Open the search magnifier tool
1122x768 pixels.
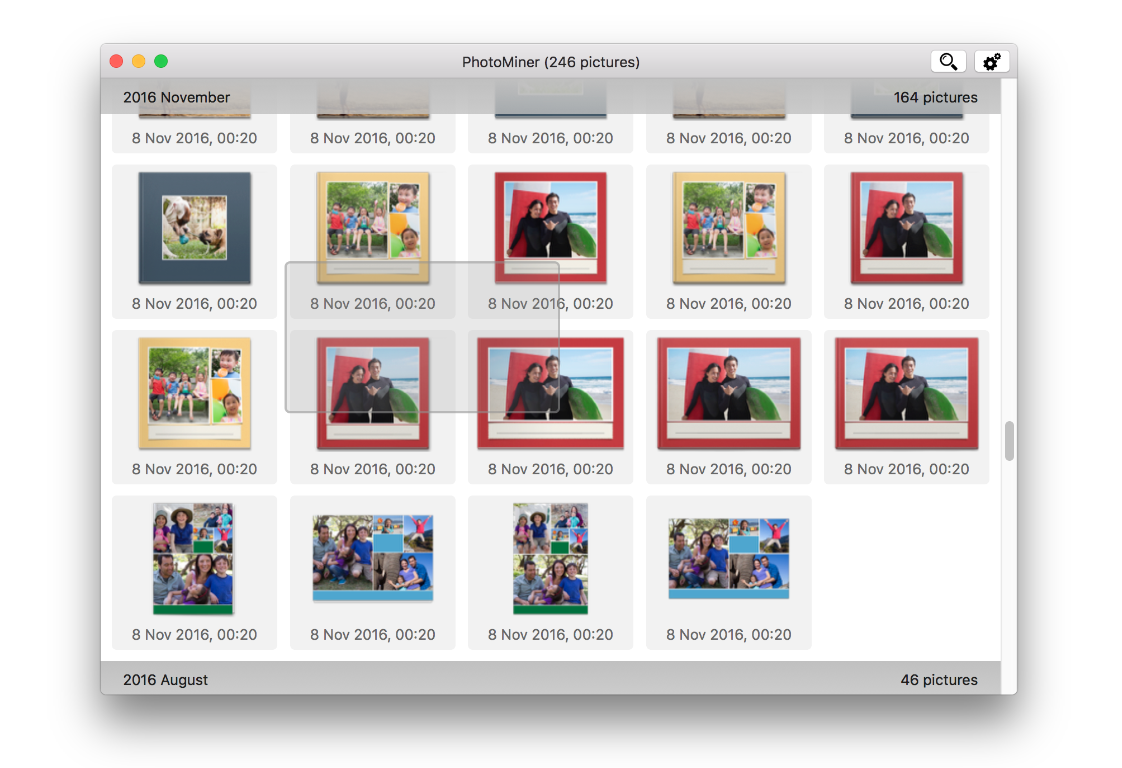948,62
